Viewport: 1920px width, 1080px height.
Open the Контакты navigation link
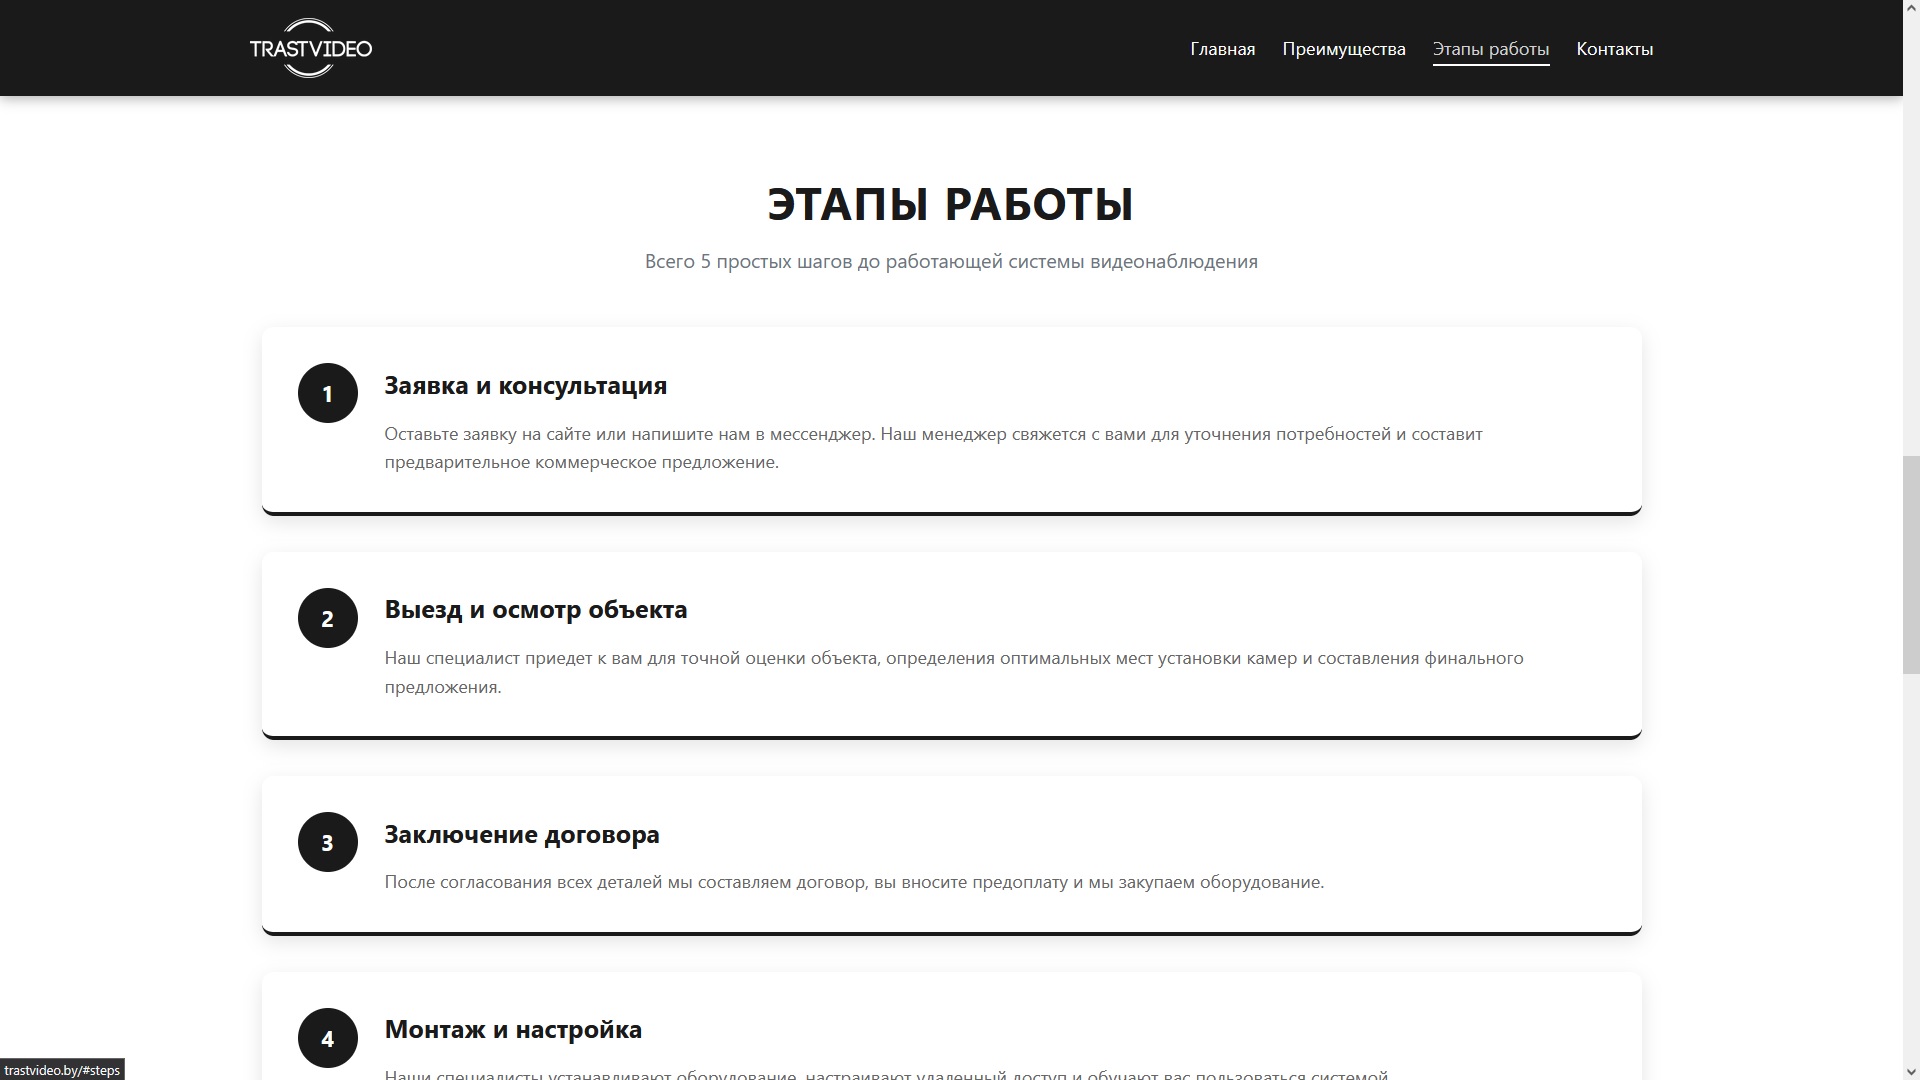coord(1614,49)
